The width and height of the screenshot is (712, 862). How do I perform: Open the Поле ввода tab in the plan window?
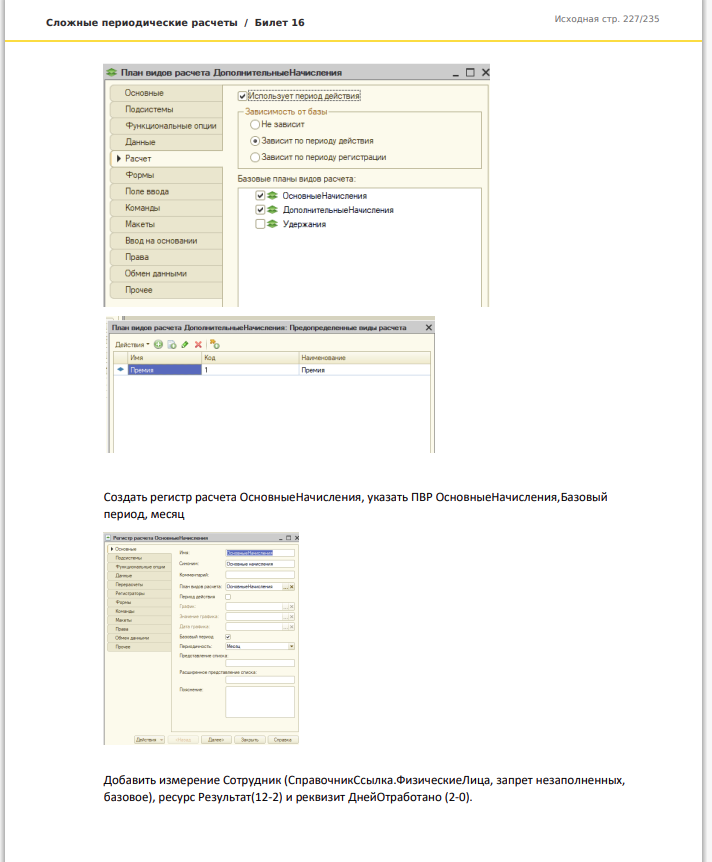pos(166,191)
